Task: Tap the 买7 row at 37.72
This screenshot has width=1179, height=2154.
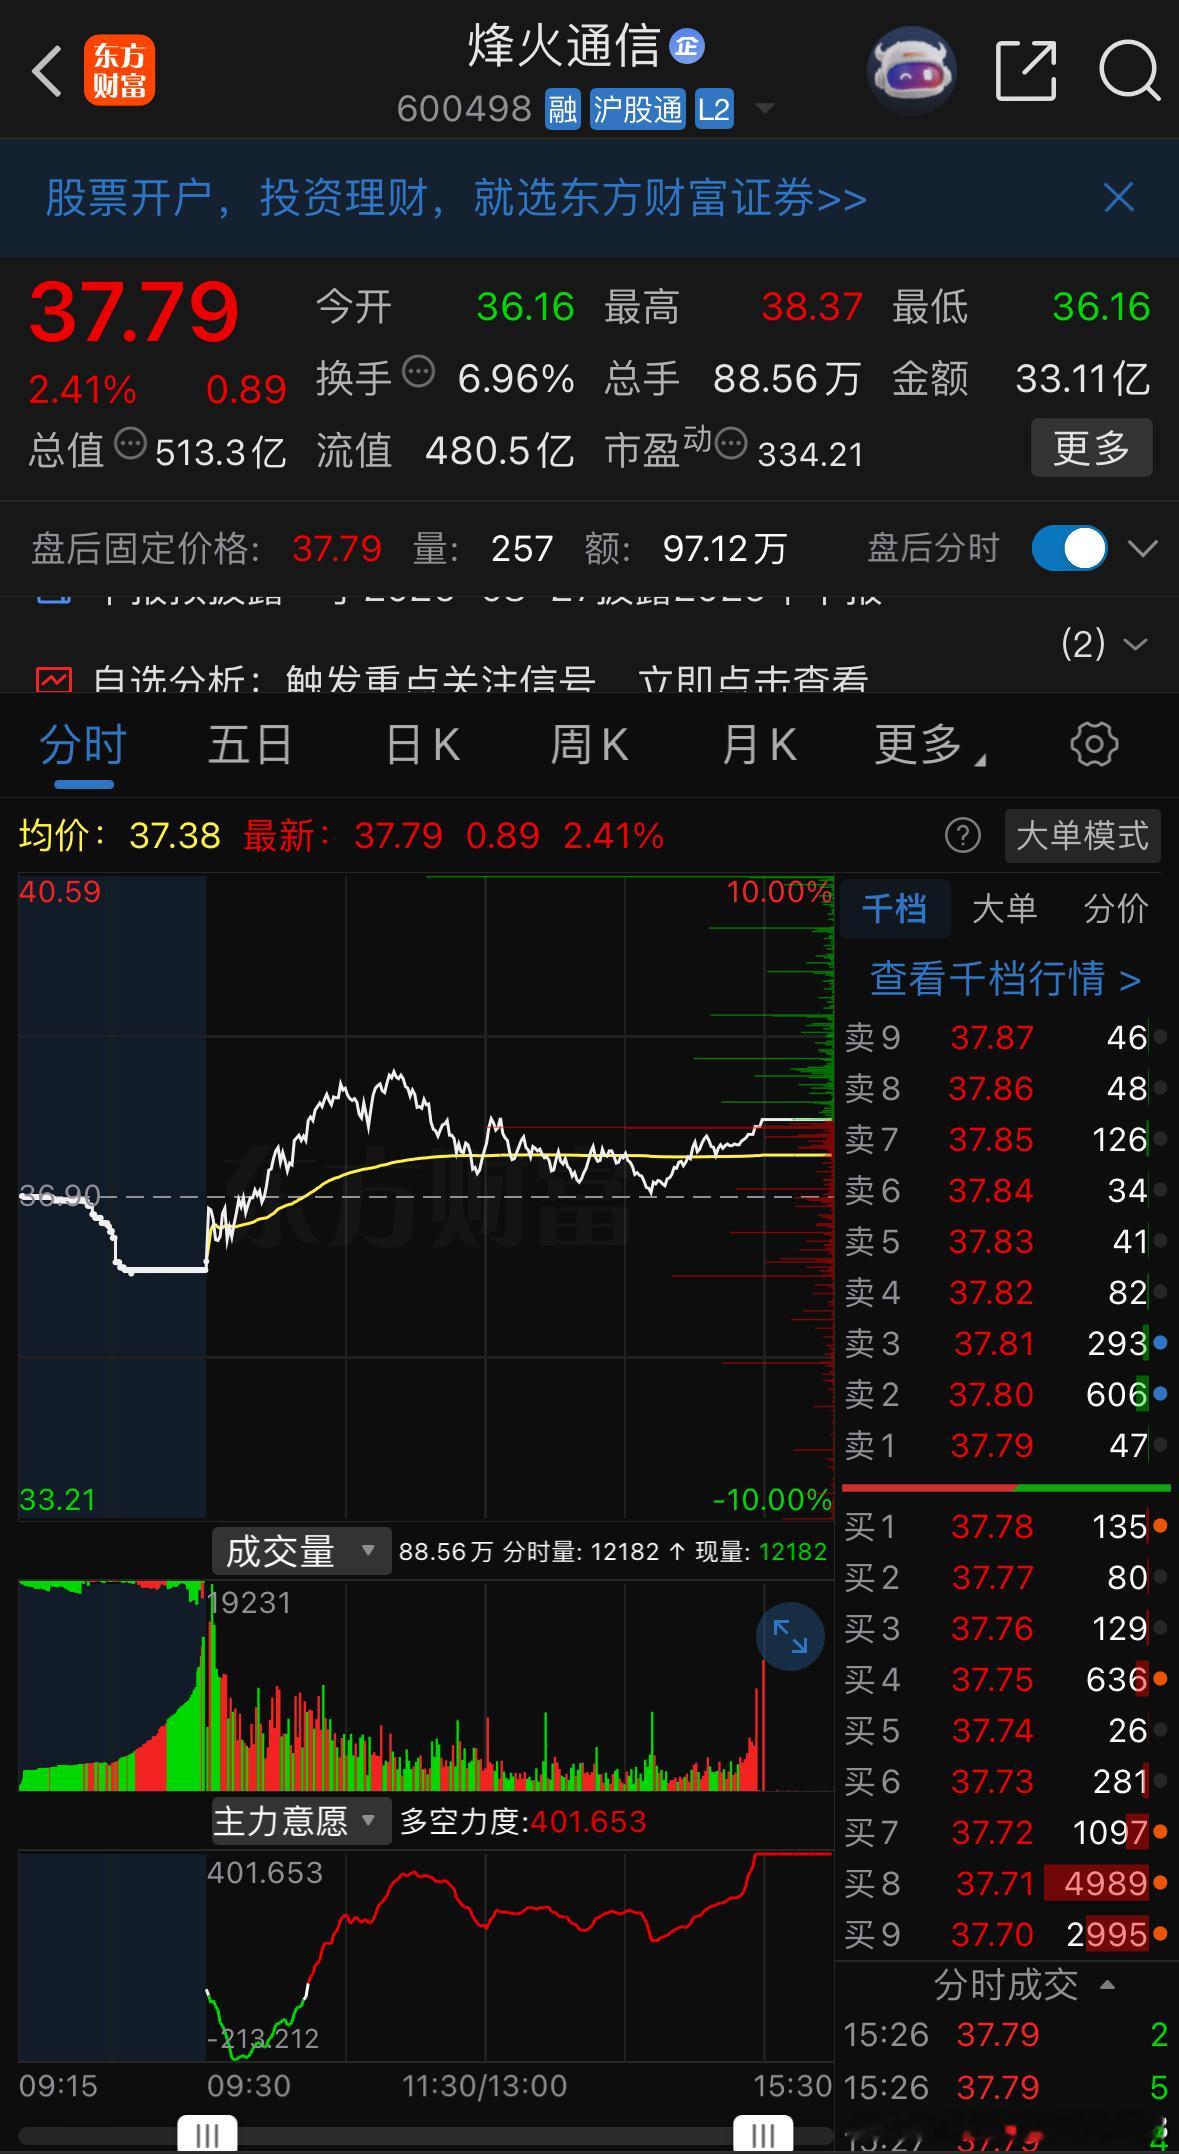Action: 1006,1832
